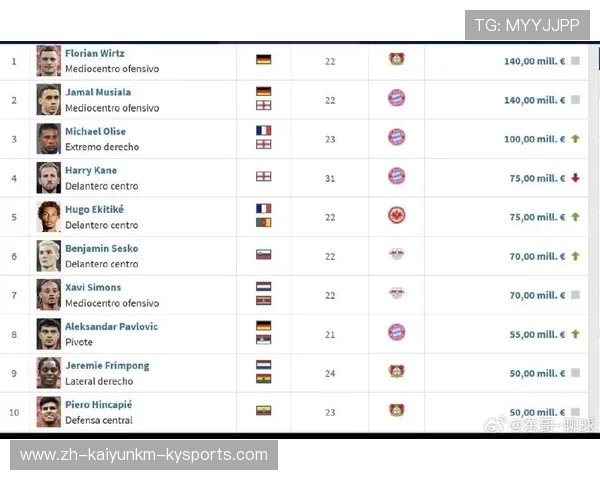Click Jeremie Frimpong's name
This screenshot has height=480, width=600.
click(x=107, y=365)
